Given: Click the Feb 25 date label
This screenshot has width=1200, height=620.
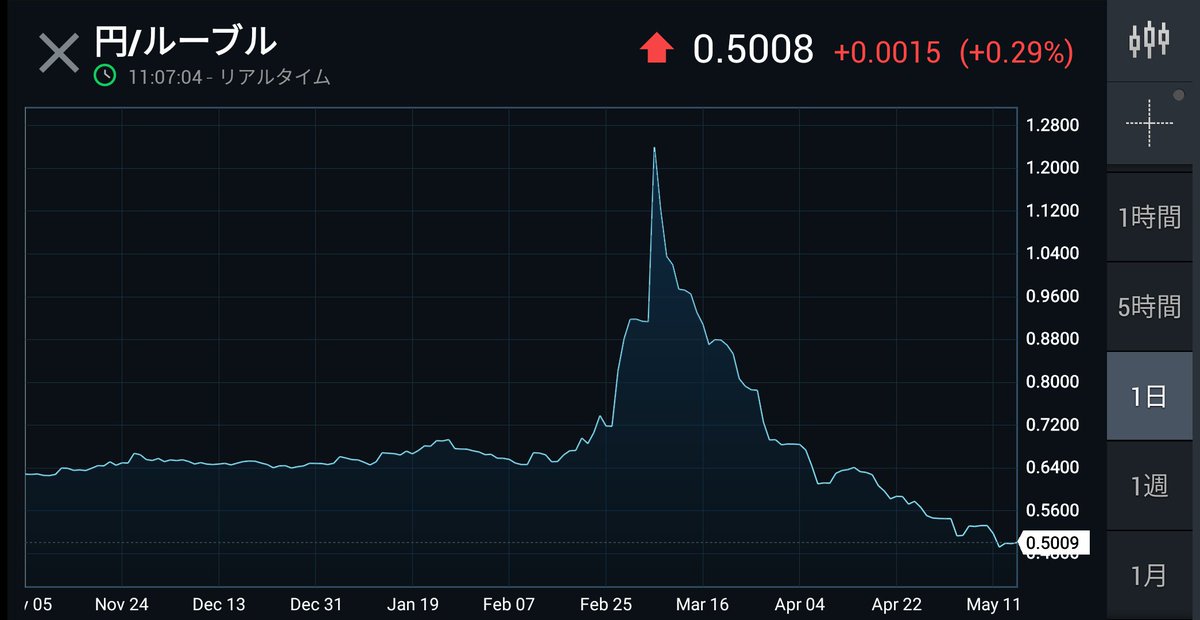Looking at the screenshot, I should click(607, 604).
